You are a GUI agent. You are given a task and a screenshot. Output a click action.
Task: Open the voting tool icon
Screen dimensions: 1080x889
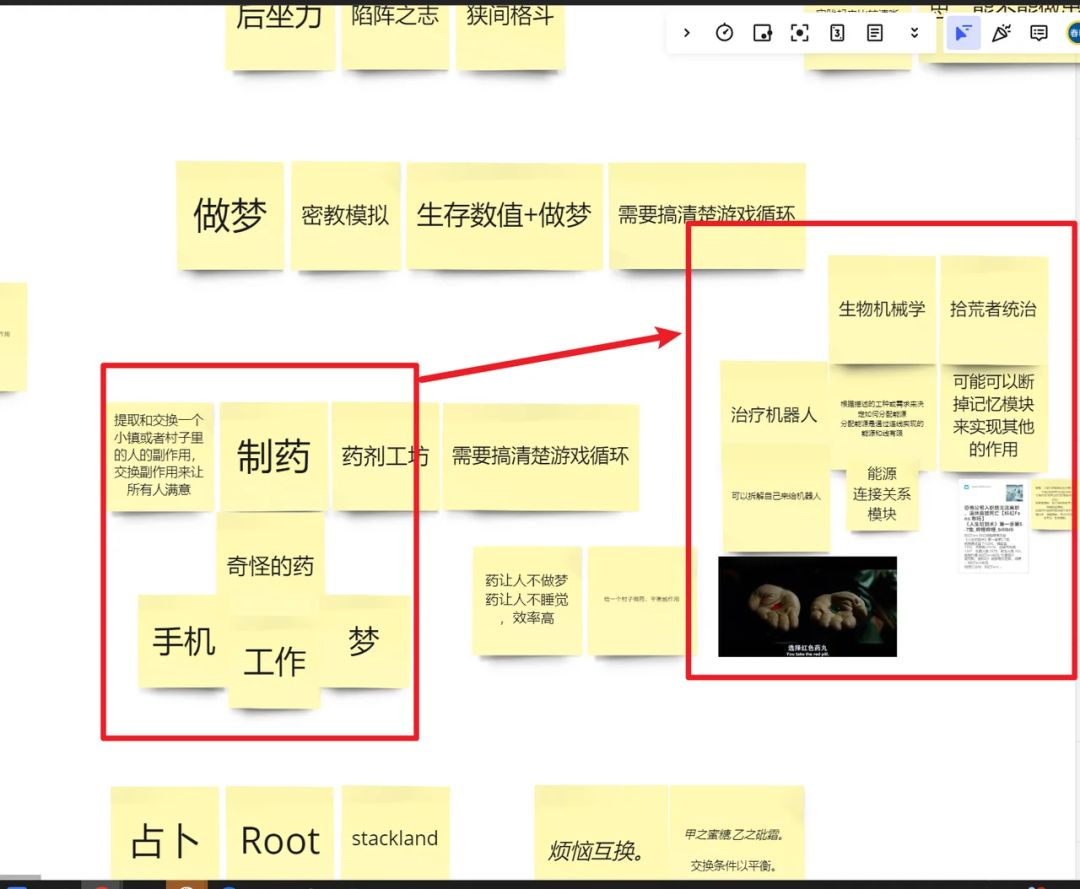pyautogui.click(x=762, y=32)
